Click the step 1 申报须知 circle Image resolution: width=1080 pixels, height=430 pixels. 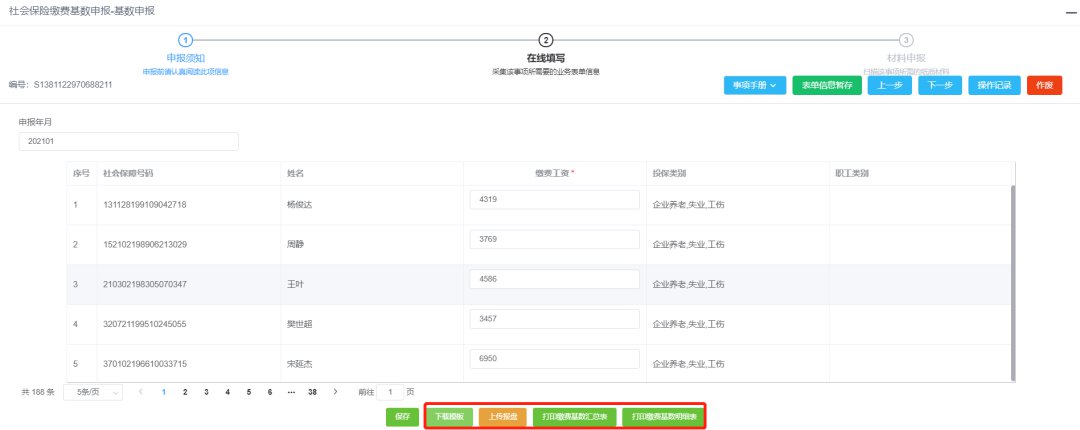point(185,40)
